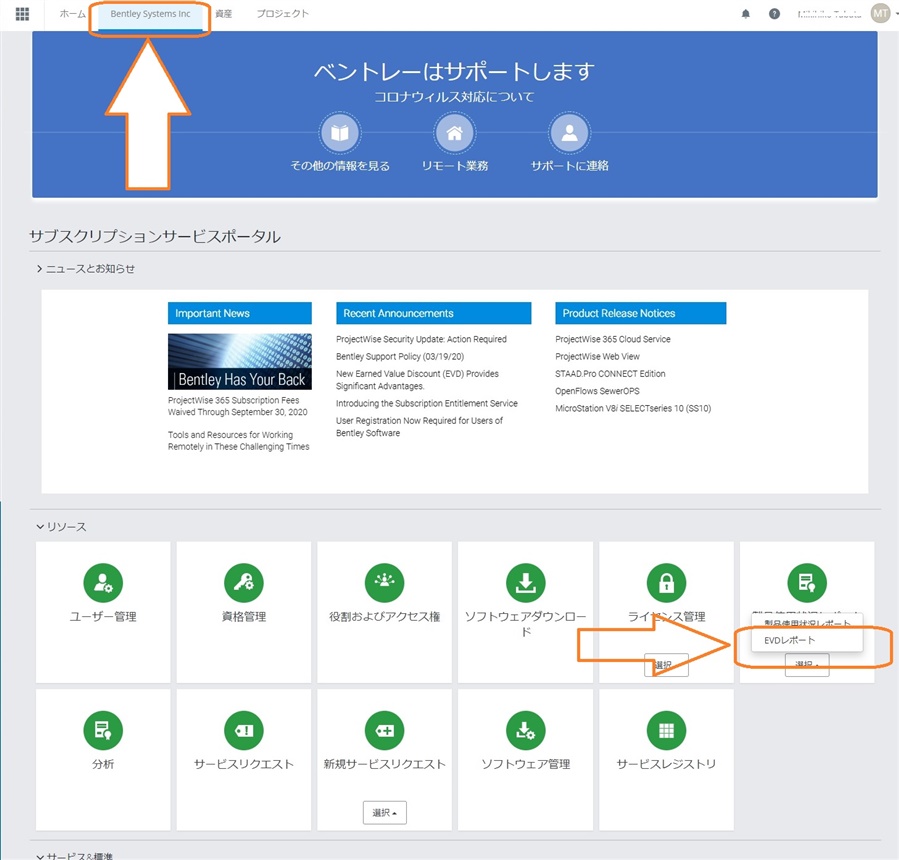The image size is (899, 860).
Task: Switch to 資産 tab
Action: pyautogui.click(x=224, y=14)
